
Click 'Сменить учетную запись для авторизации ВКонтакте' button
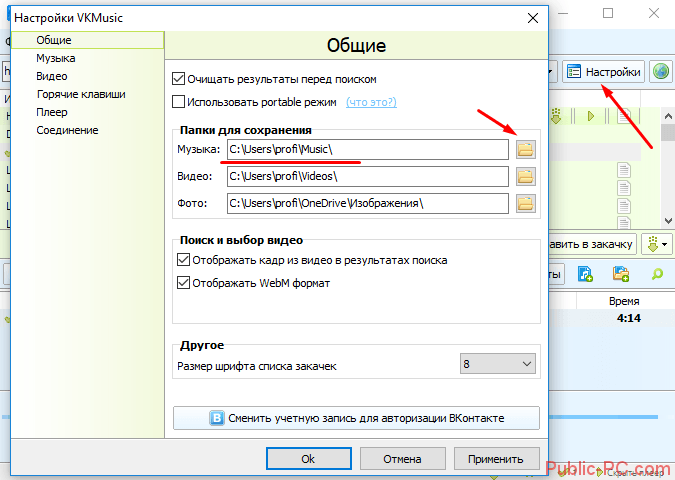click(x=356, y=418)
